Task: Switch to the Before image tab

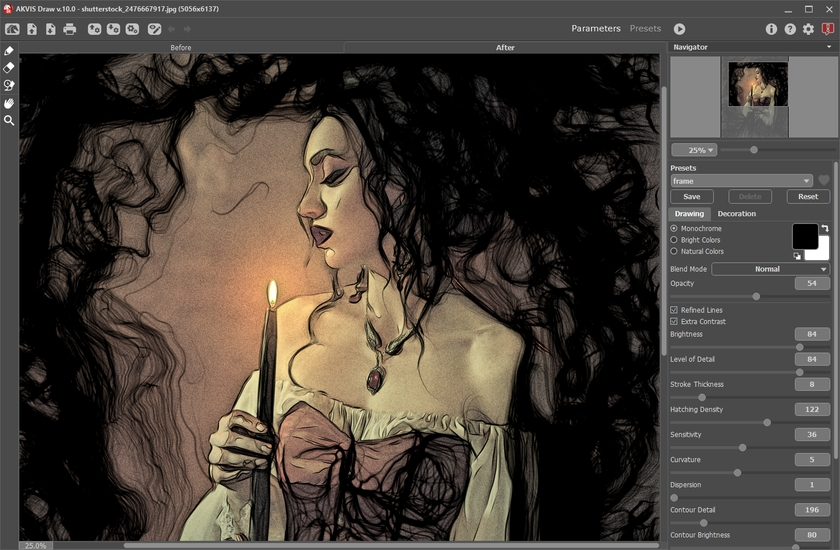Action: click(x=181, y=47)
